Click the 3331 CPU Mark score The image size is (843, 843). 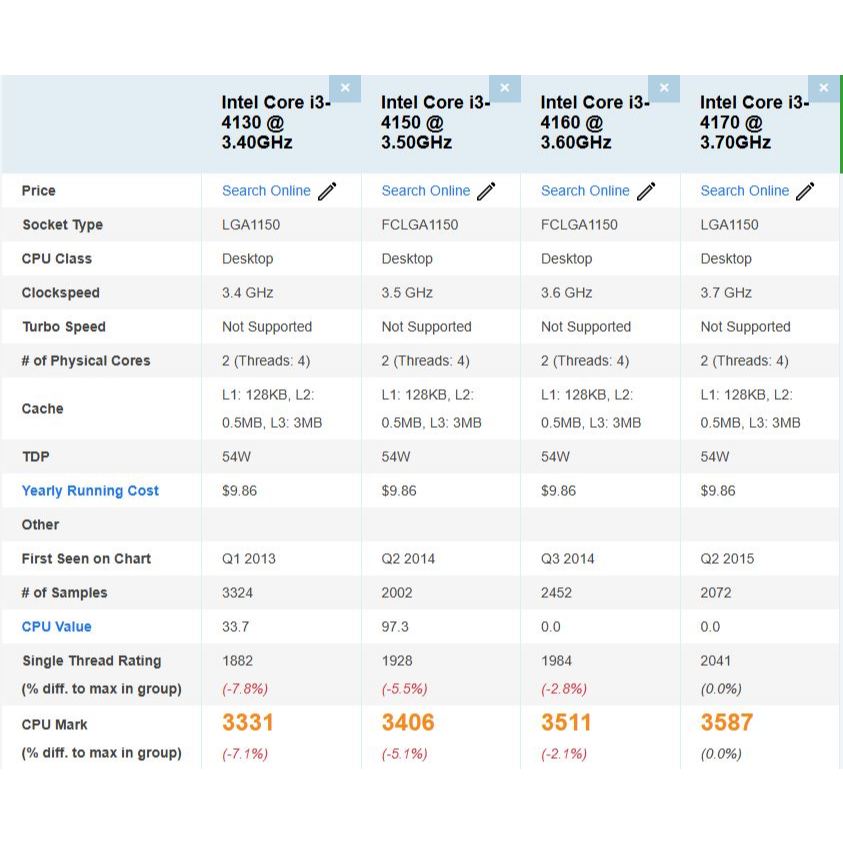[248, 723]
